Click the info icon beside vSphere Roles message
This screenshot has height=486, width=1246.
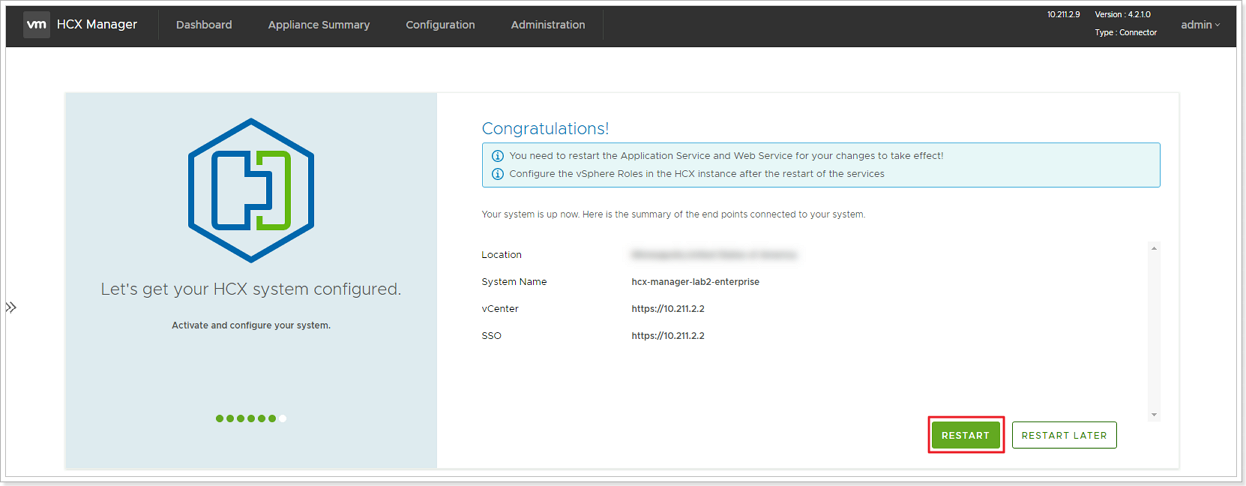(x=497, y=174)
